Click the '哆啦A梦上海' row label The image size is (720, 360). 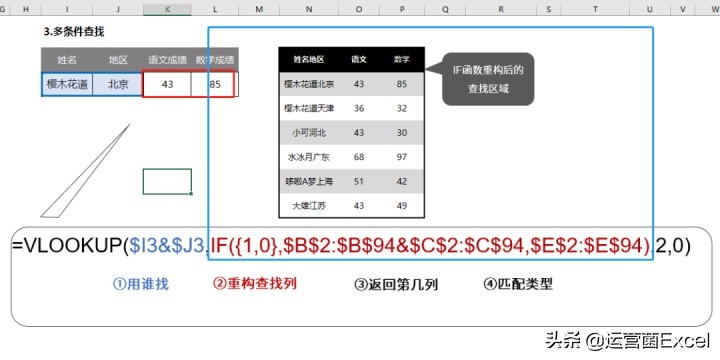point(309,181)
